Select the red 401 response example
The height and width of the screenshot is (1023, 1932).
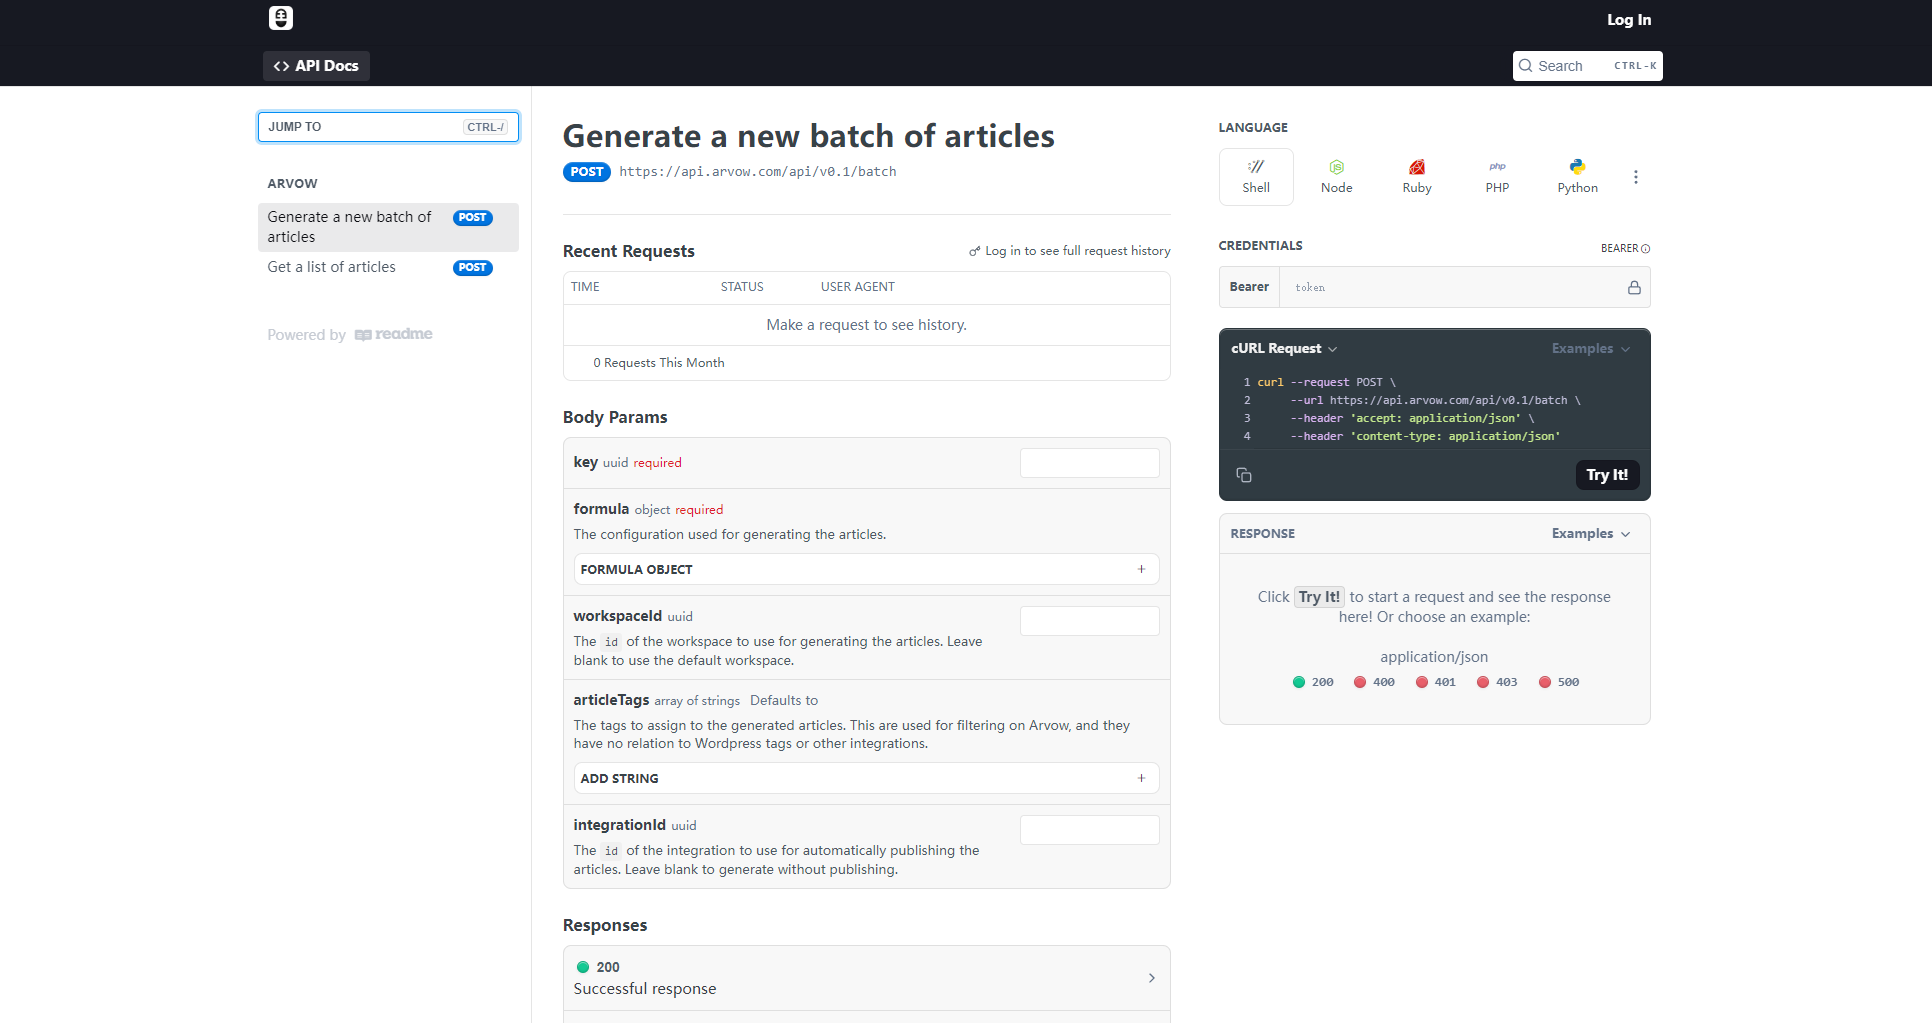click(1436, 682)
